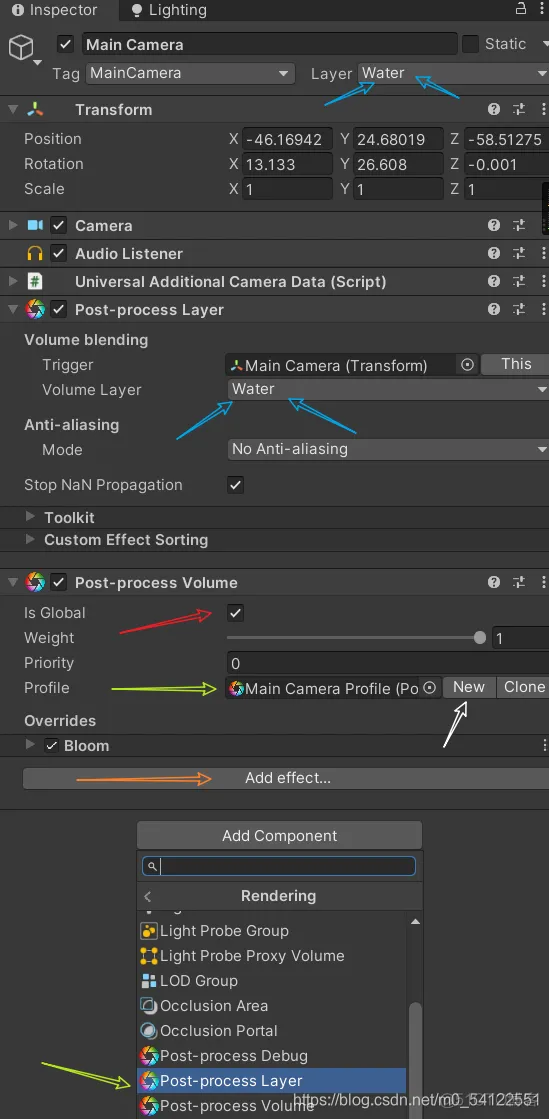This screenshot has width=549, height=1119.
Task: Open Post-process Layer presets icon
Action: click(x=519, y=310)
